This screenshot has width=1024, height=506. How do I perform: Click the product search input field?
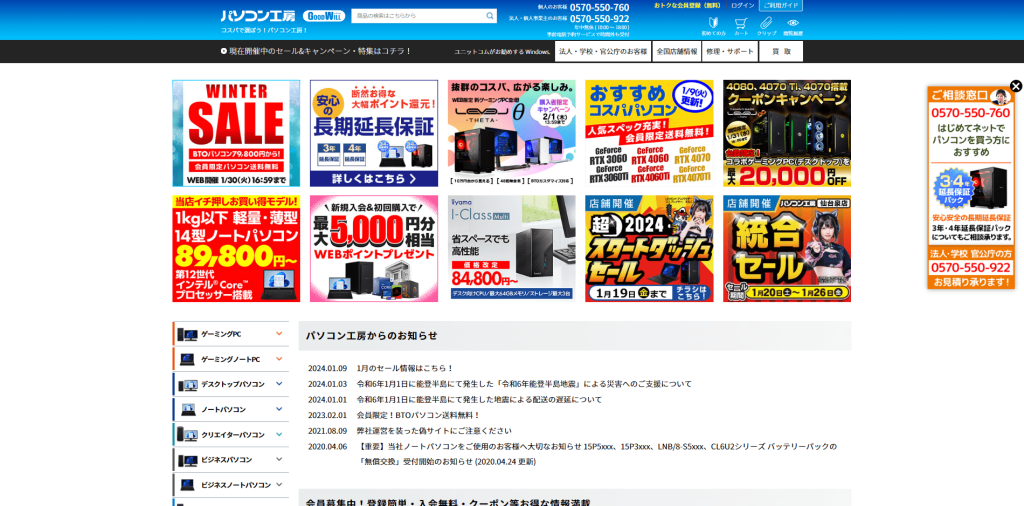[416, 16]
